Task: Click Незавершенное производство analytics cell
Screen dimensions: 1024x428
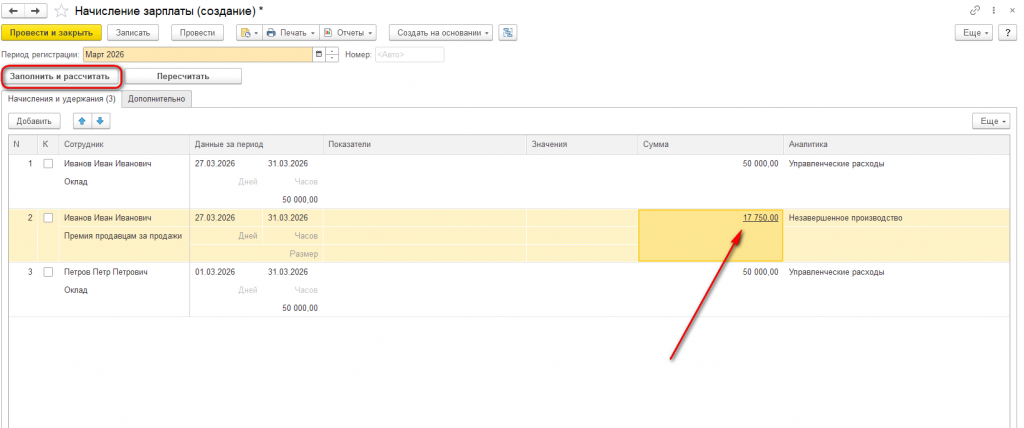Action: [846, 218]
